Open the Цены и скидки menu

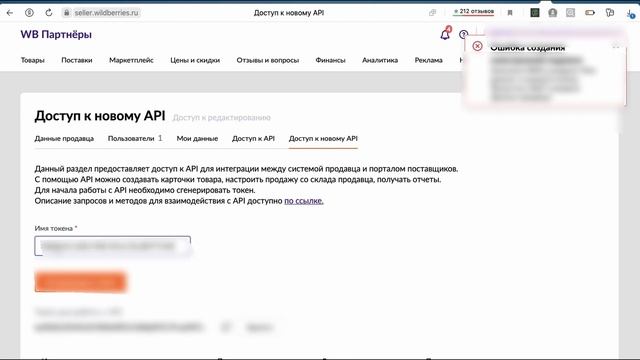click(195, 60)
